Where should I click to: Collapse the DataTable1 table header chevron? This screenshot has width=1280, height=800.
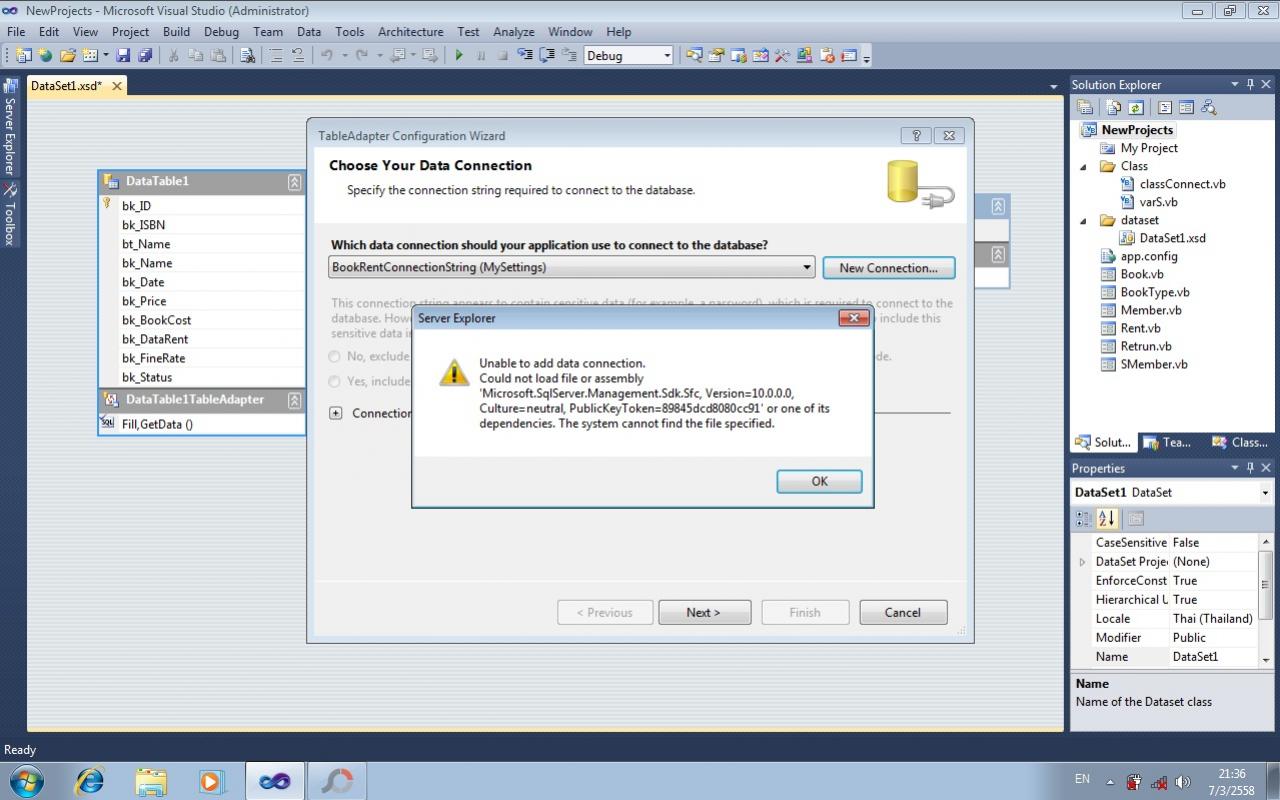click(294, 182)
